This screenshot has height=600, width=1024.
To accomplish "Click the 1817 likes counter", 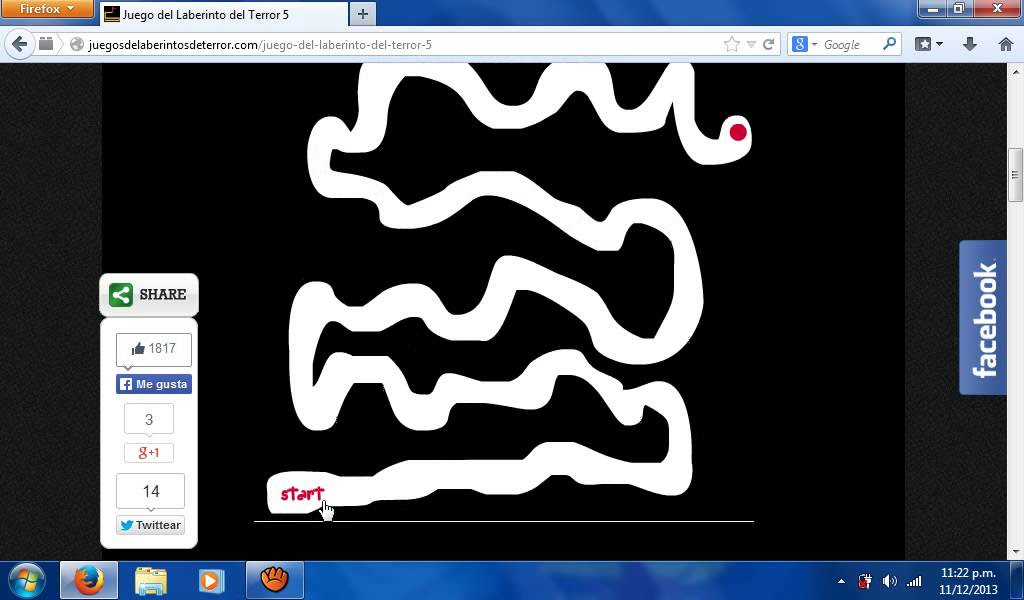I will (x=154, y=349).
